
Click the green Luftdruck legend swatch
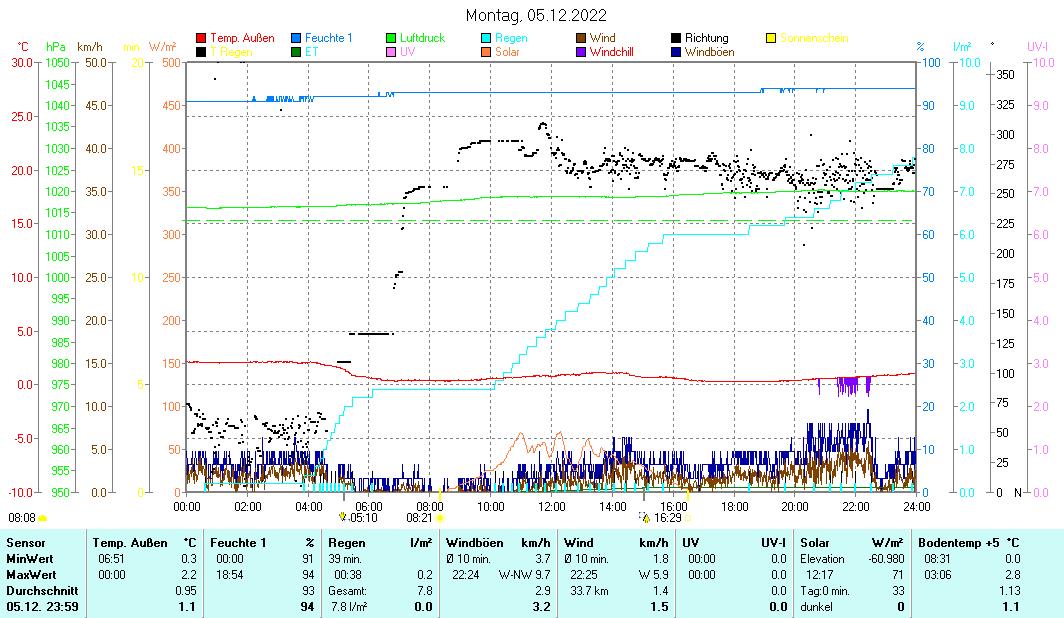pos(391,38)
